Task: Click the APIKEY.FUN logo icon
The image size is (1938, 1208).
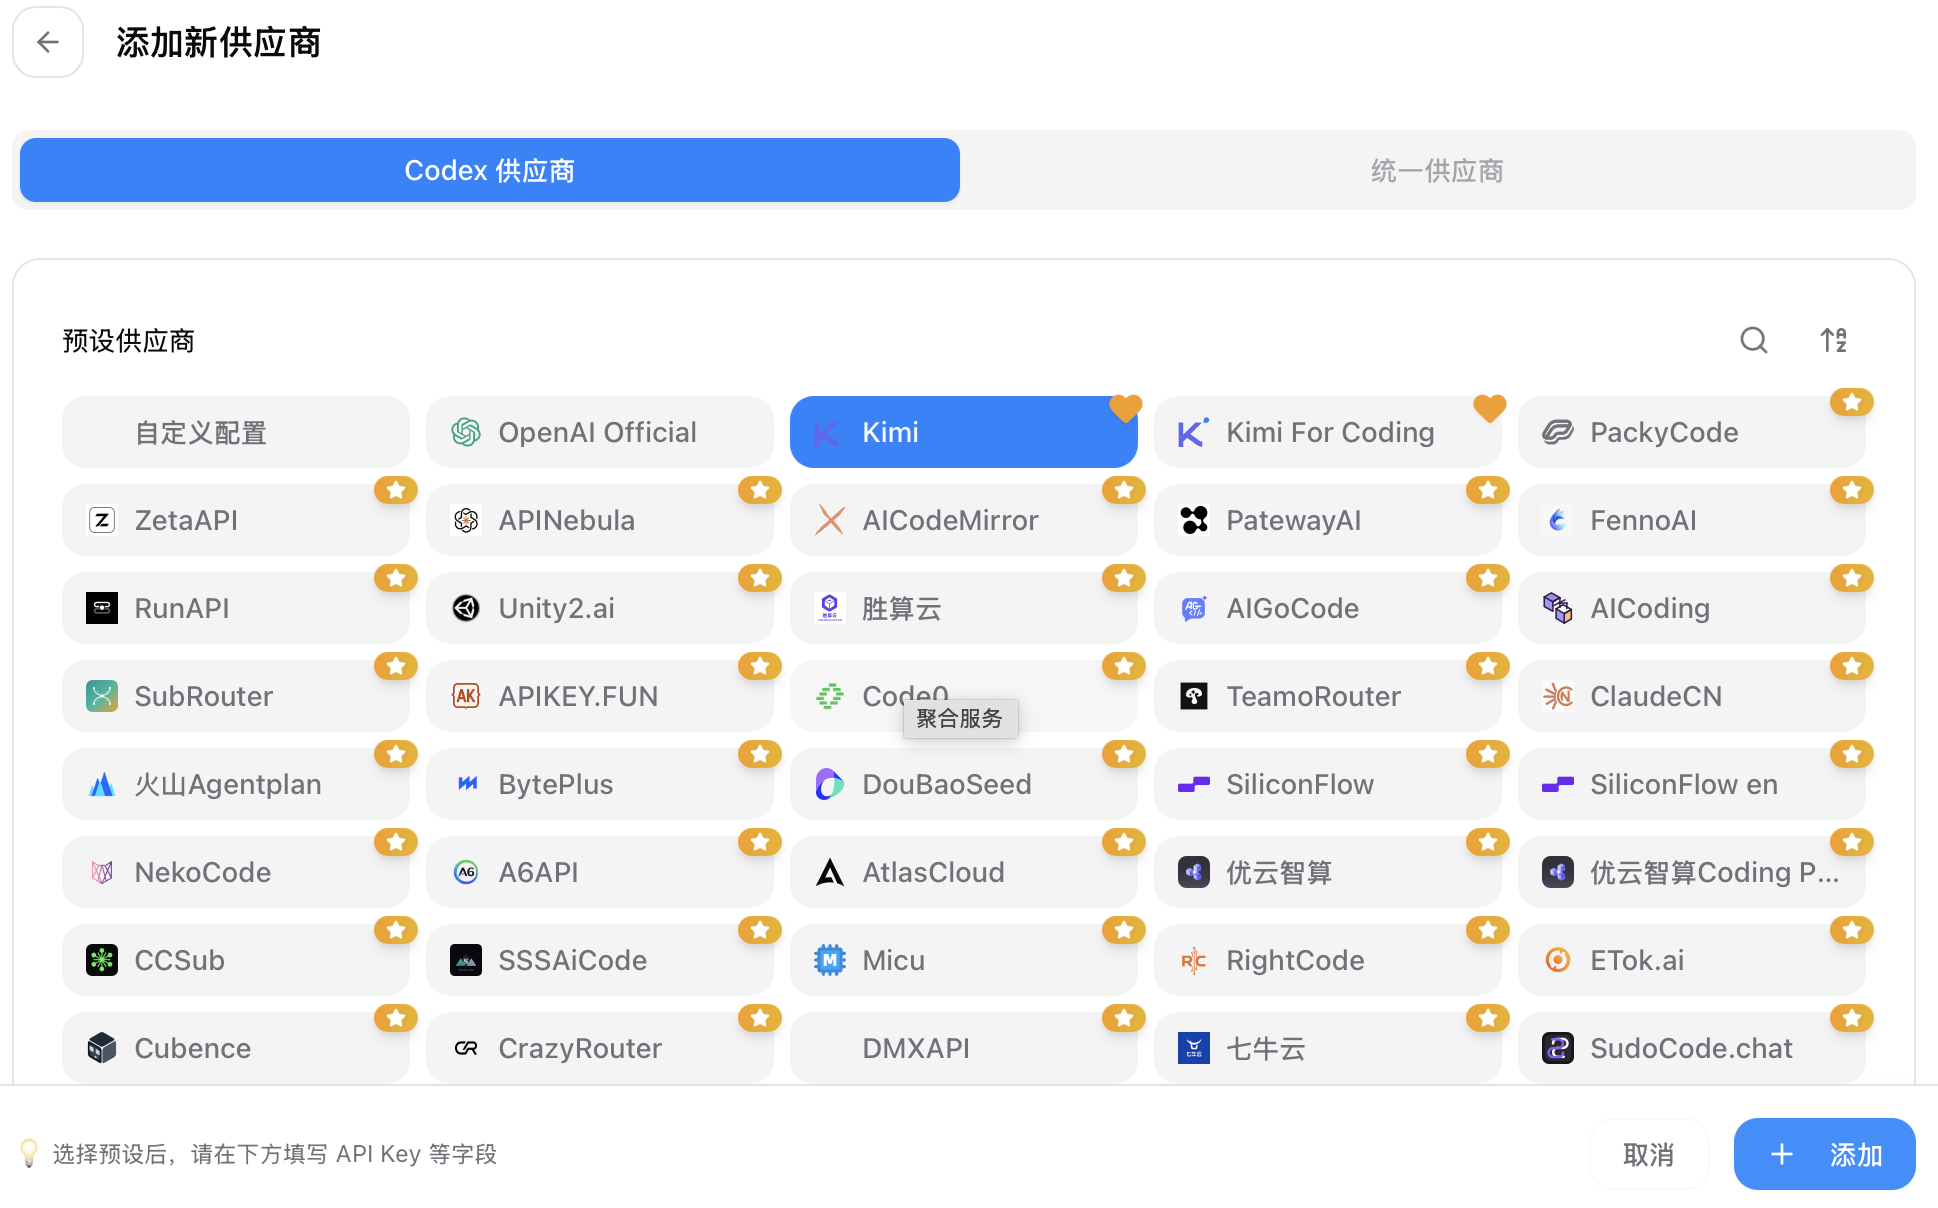Action: (x=466, y=696)
